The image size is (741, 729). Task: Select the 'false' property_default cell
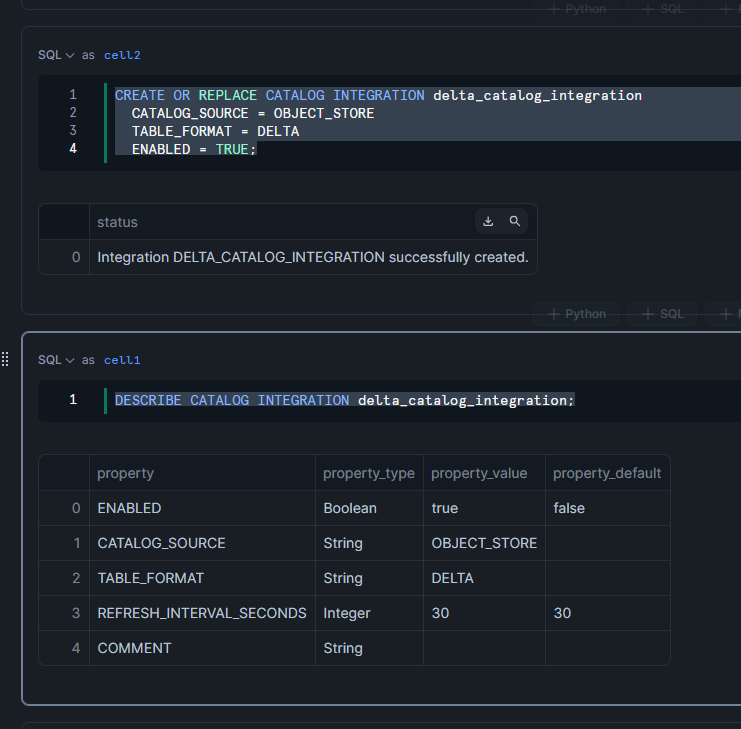(608, 508)
